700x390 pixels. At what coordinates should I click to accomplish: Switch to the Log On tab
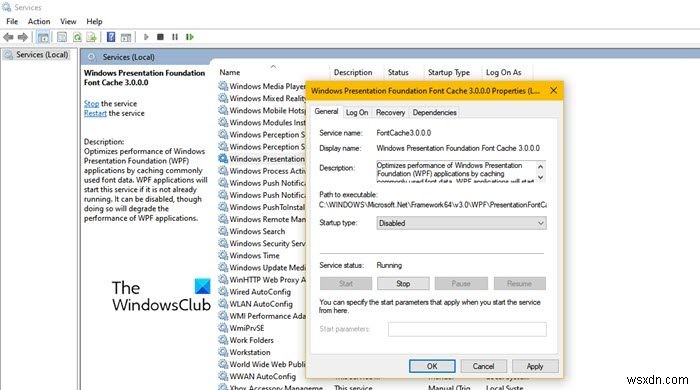(357, 112)
